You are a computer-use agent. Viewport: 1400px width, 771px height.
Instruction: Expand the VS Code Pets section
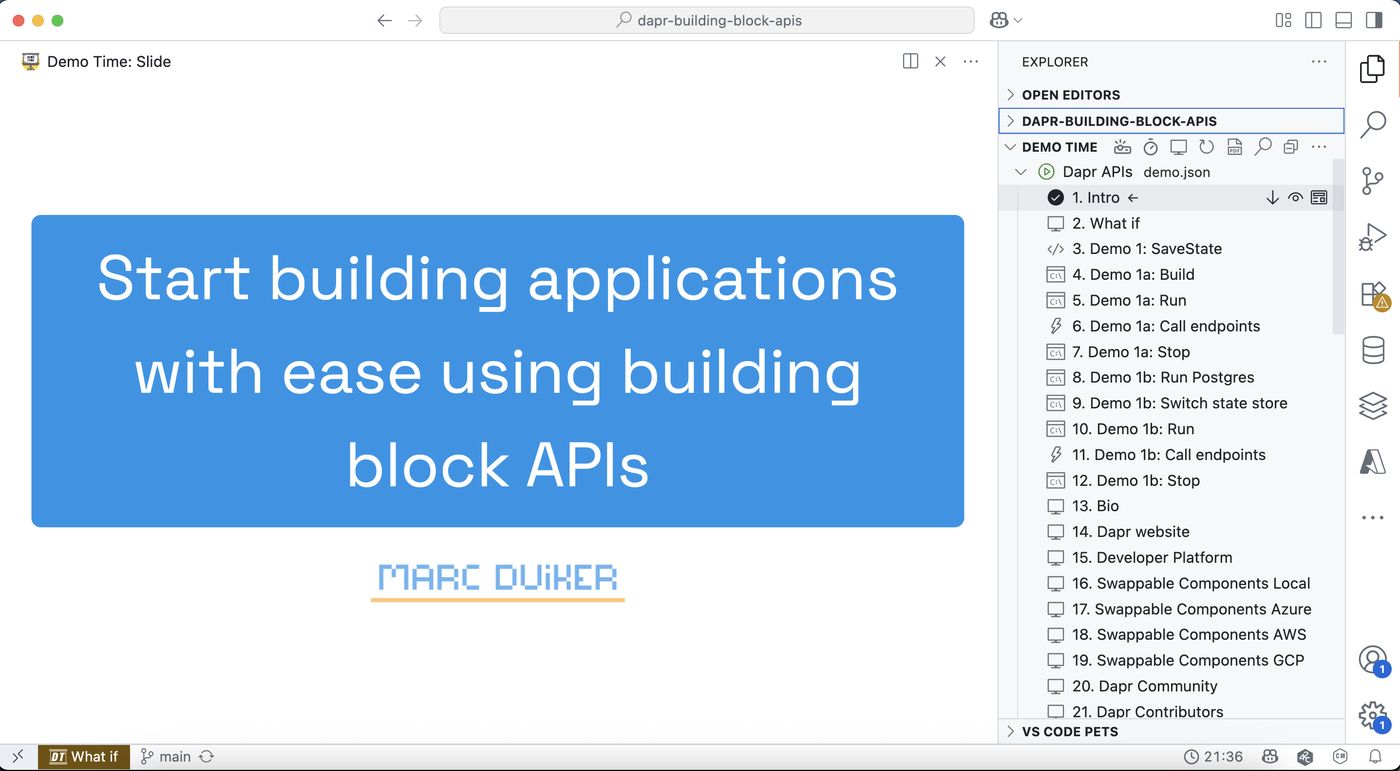coord(1171,732)
